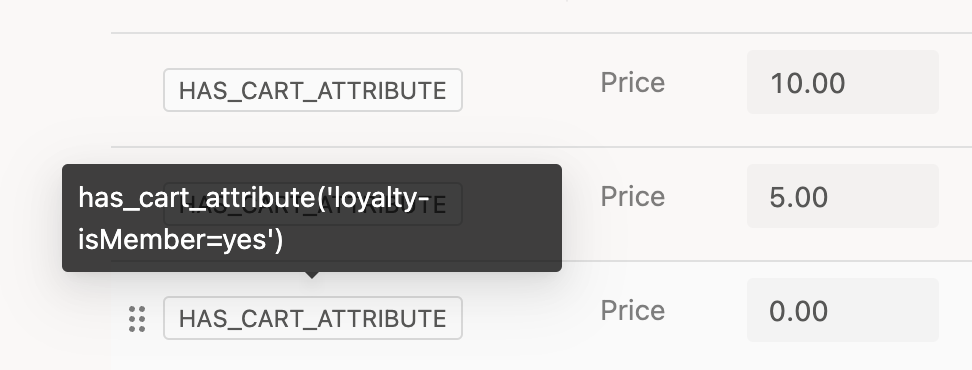Focus the price field showing 10.00
Viewport: 972px width, 370px height.
click(x=842, y=82)
